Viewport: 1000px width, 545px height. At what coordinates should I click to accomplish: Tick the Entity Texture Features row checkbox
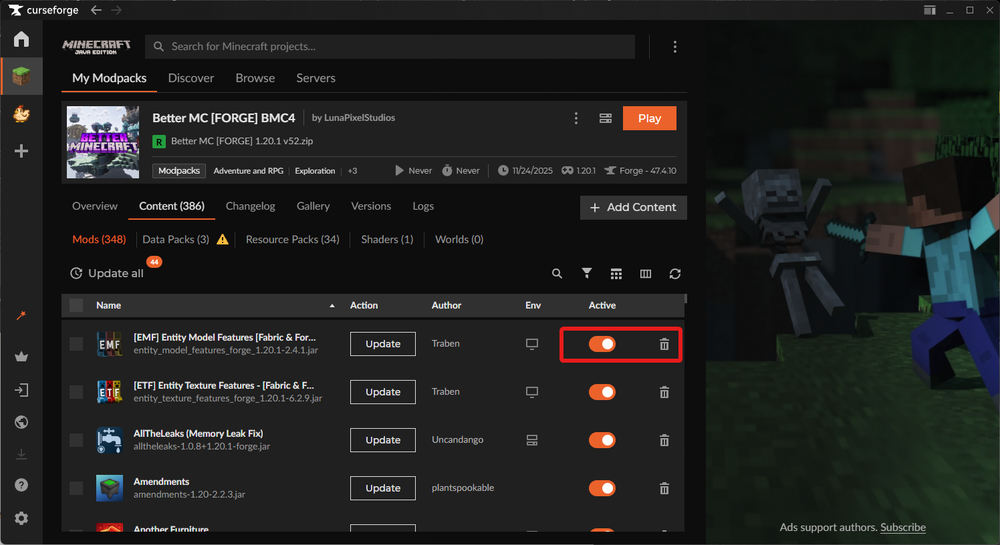[76, 392]
